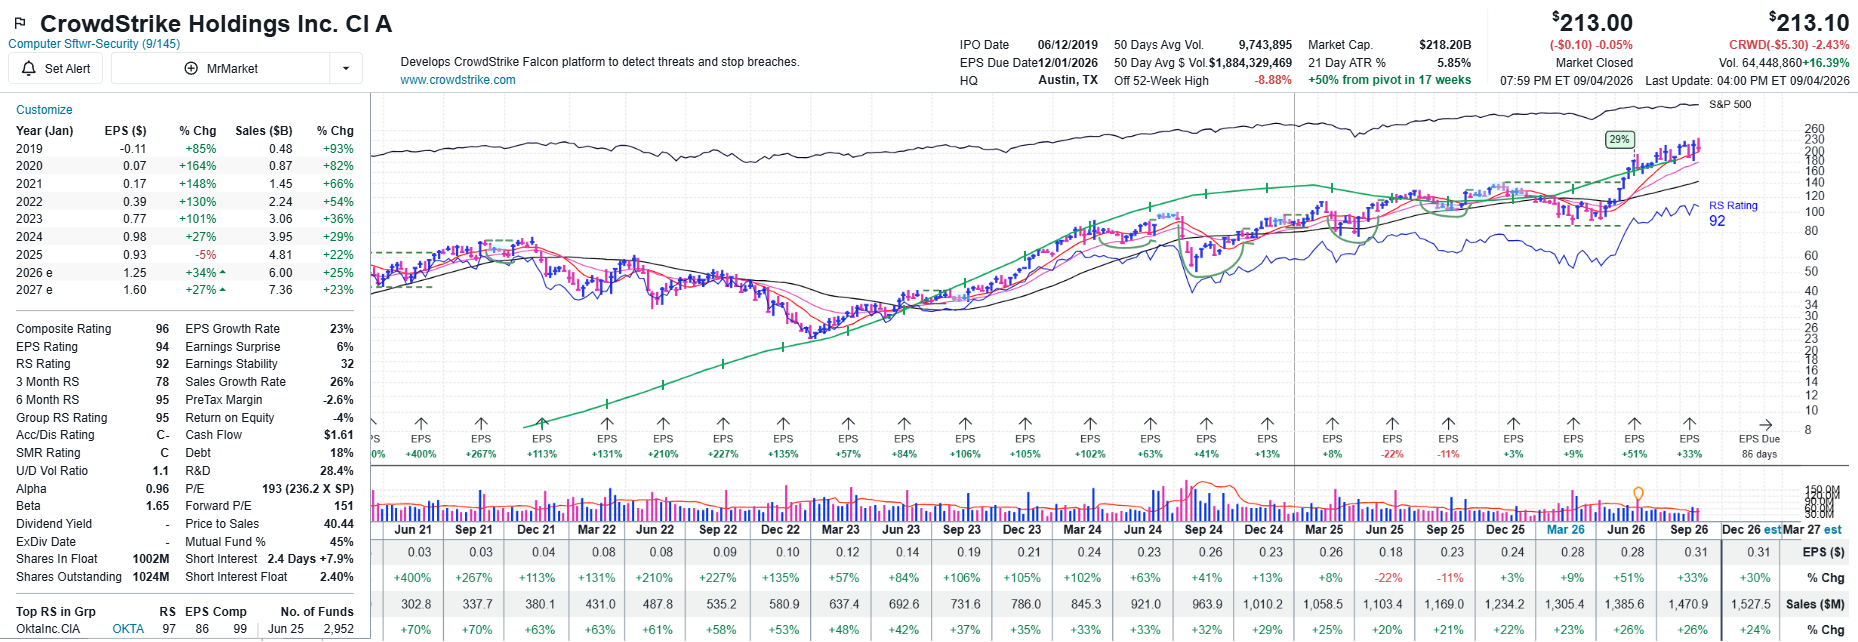1858x642 pixels.
Task: Click the EPS Due right-arrow marker
Action: tap(1766, 425)
